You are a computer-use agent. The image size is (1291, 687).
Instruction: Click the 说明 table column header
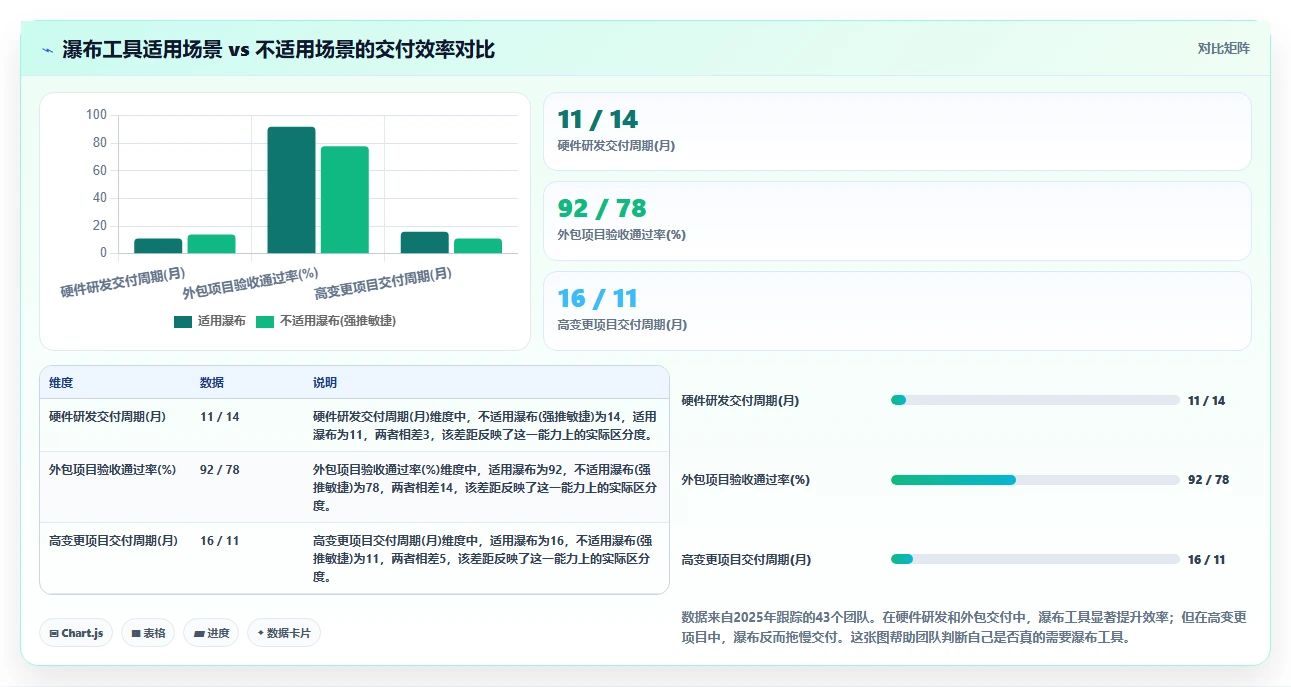tap(325, 383)
